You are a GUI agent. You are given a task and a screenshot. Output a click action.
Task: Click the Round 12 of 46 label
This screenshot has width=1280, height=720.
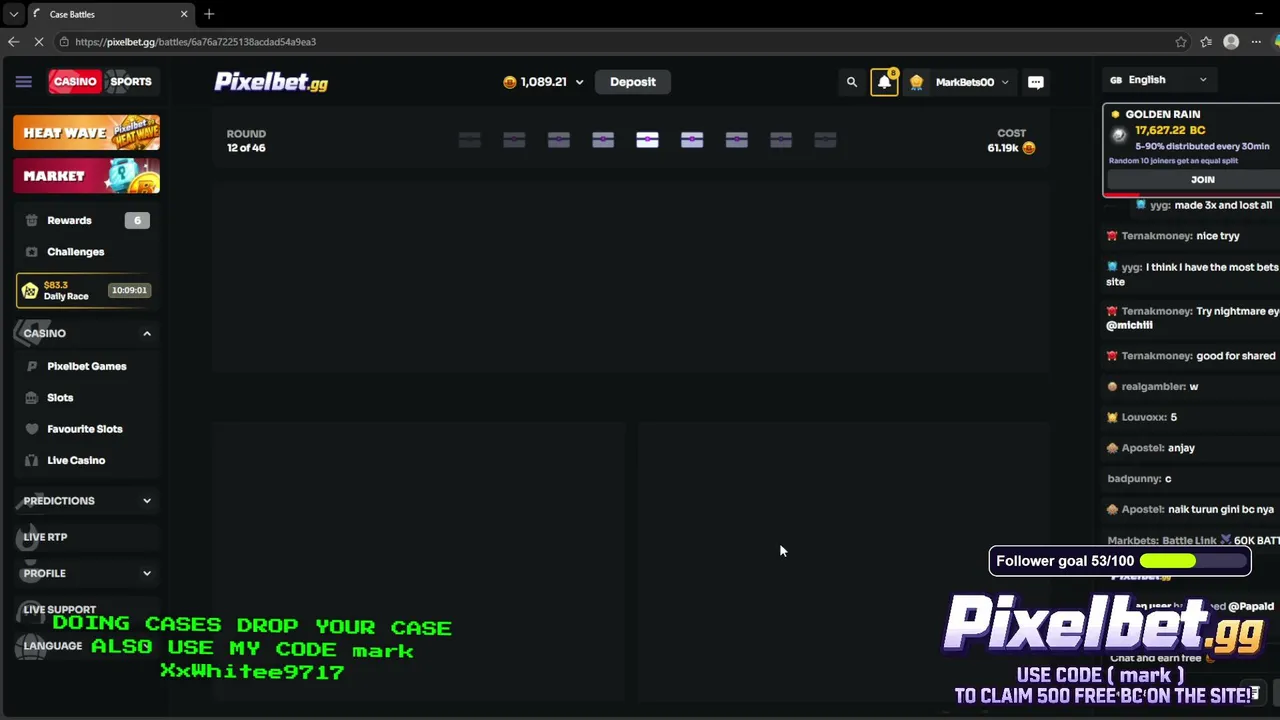[x=246, y=141]
